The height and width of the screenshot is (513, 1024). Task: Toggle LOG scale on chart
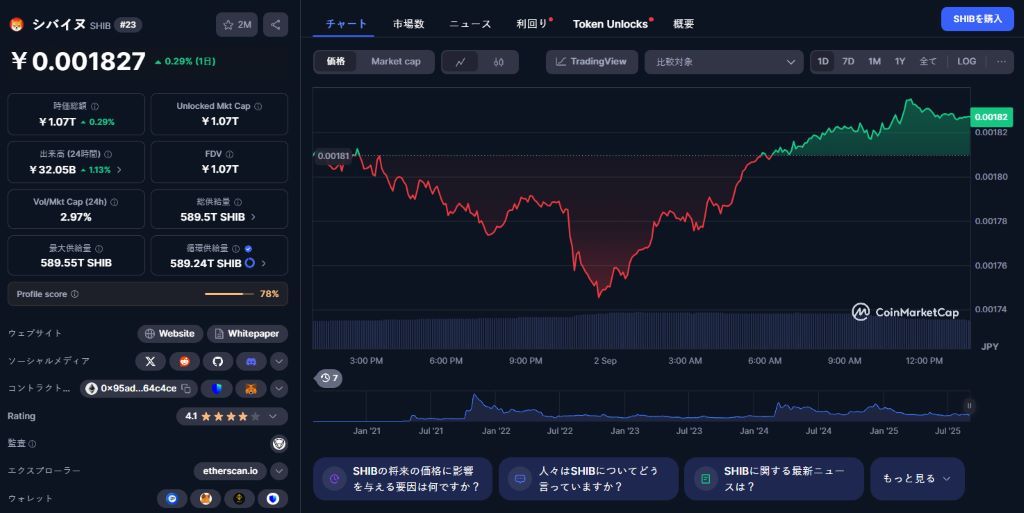[967, 61]
